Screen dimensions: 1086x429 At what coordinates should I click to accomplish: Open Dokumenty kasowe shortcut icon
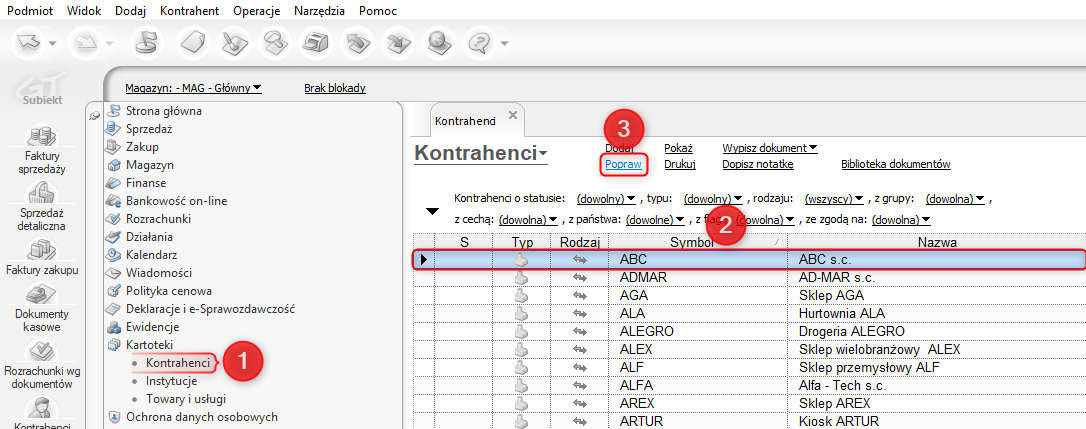42,296
